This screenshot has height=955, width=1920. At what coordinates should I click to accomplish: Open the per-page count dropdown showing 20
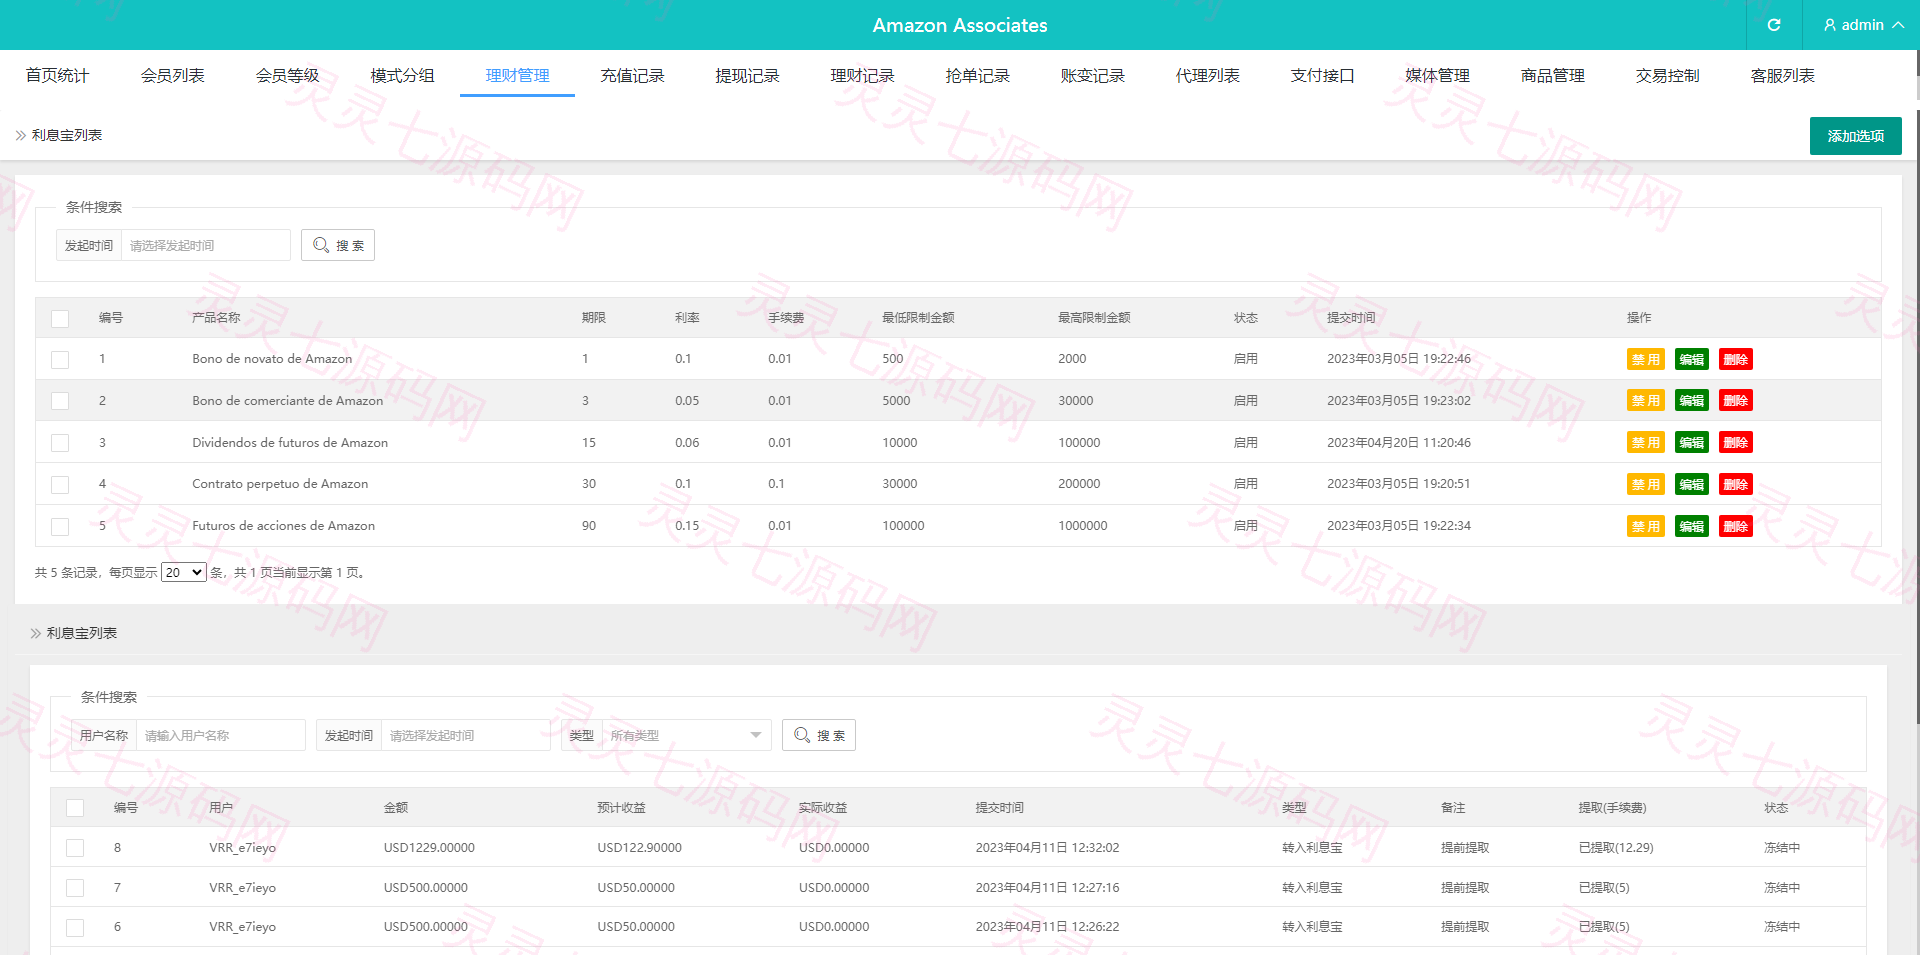pos(184,572)
